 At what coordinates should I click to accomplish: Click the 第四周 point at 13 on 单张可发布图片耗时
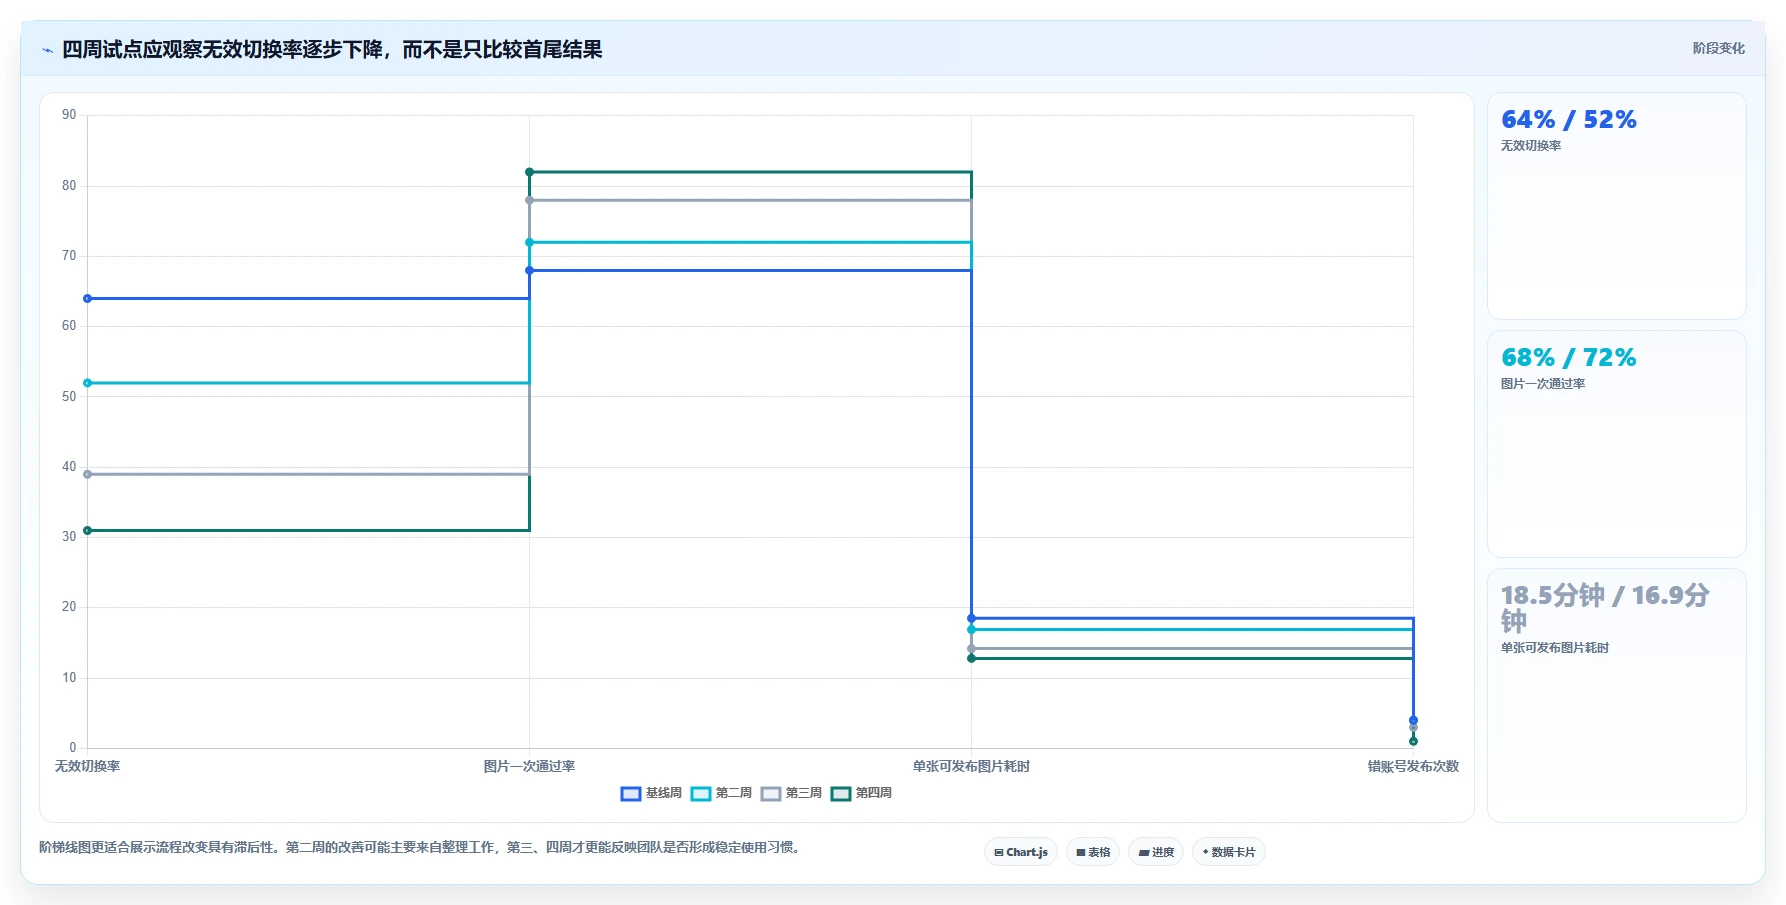click(971, 658)
